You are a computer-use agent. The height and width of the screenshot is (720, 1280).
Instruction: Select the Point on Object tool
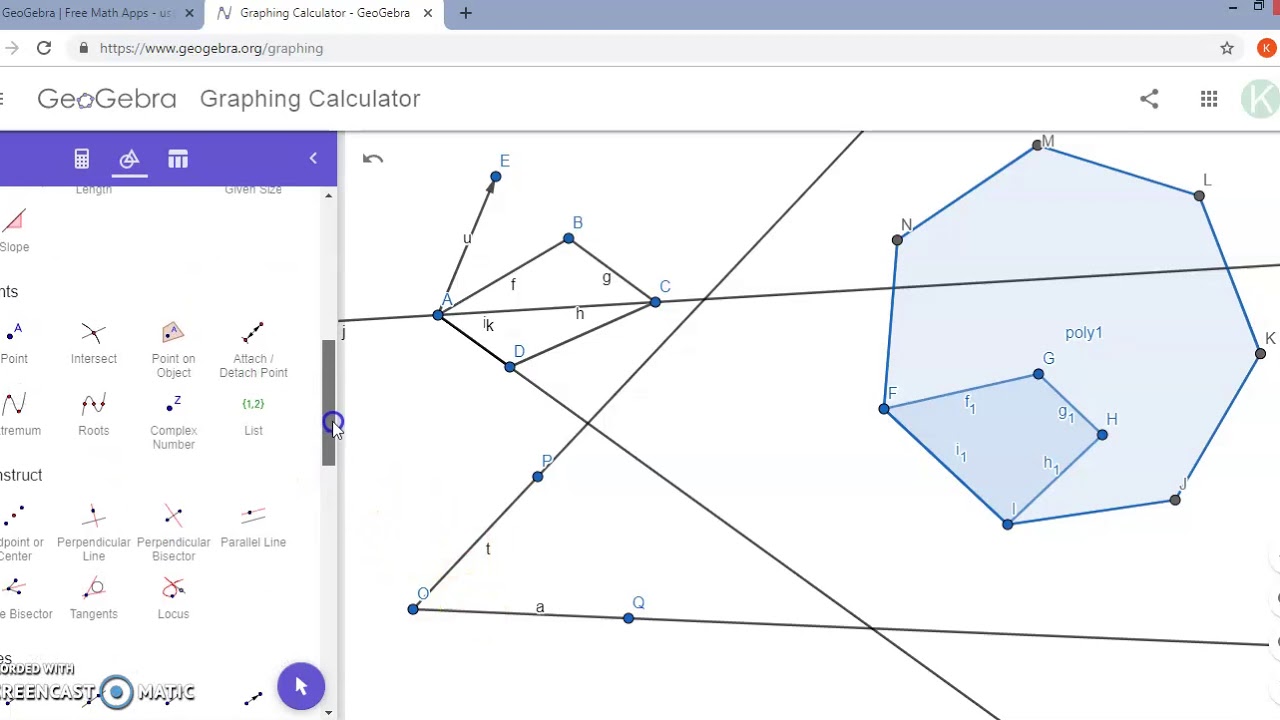(x=173, y=349)
